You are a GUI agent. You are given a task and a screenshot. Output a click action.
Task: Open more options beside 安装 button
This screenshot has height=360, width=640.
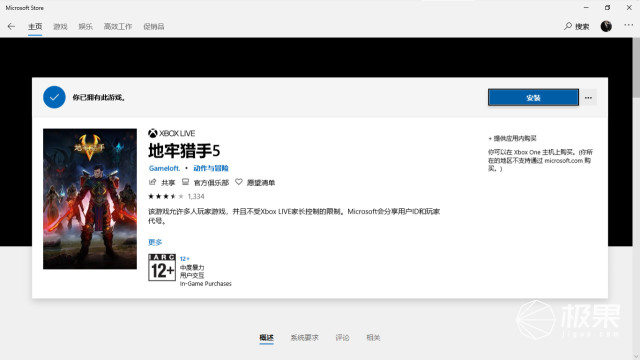(x=588, y=98)
